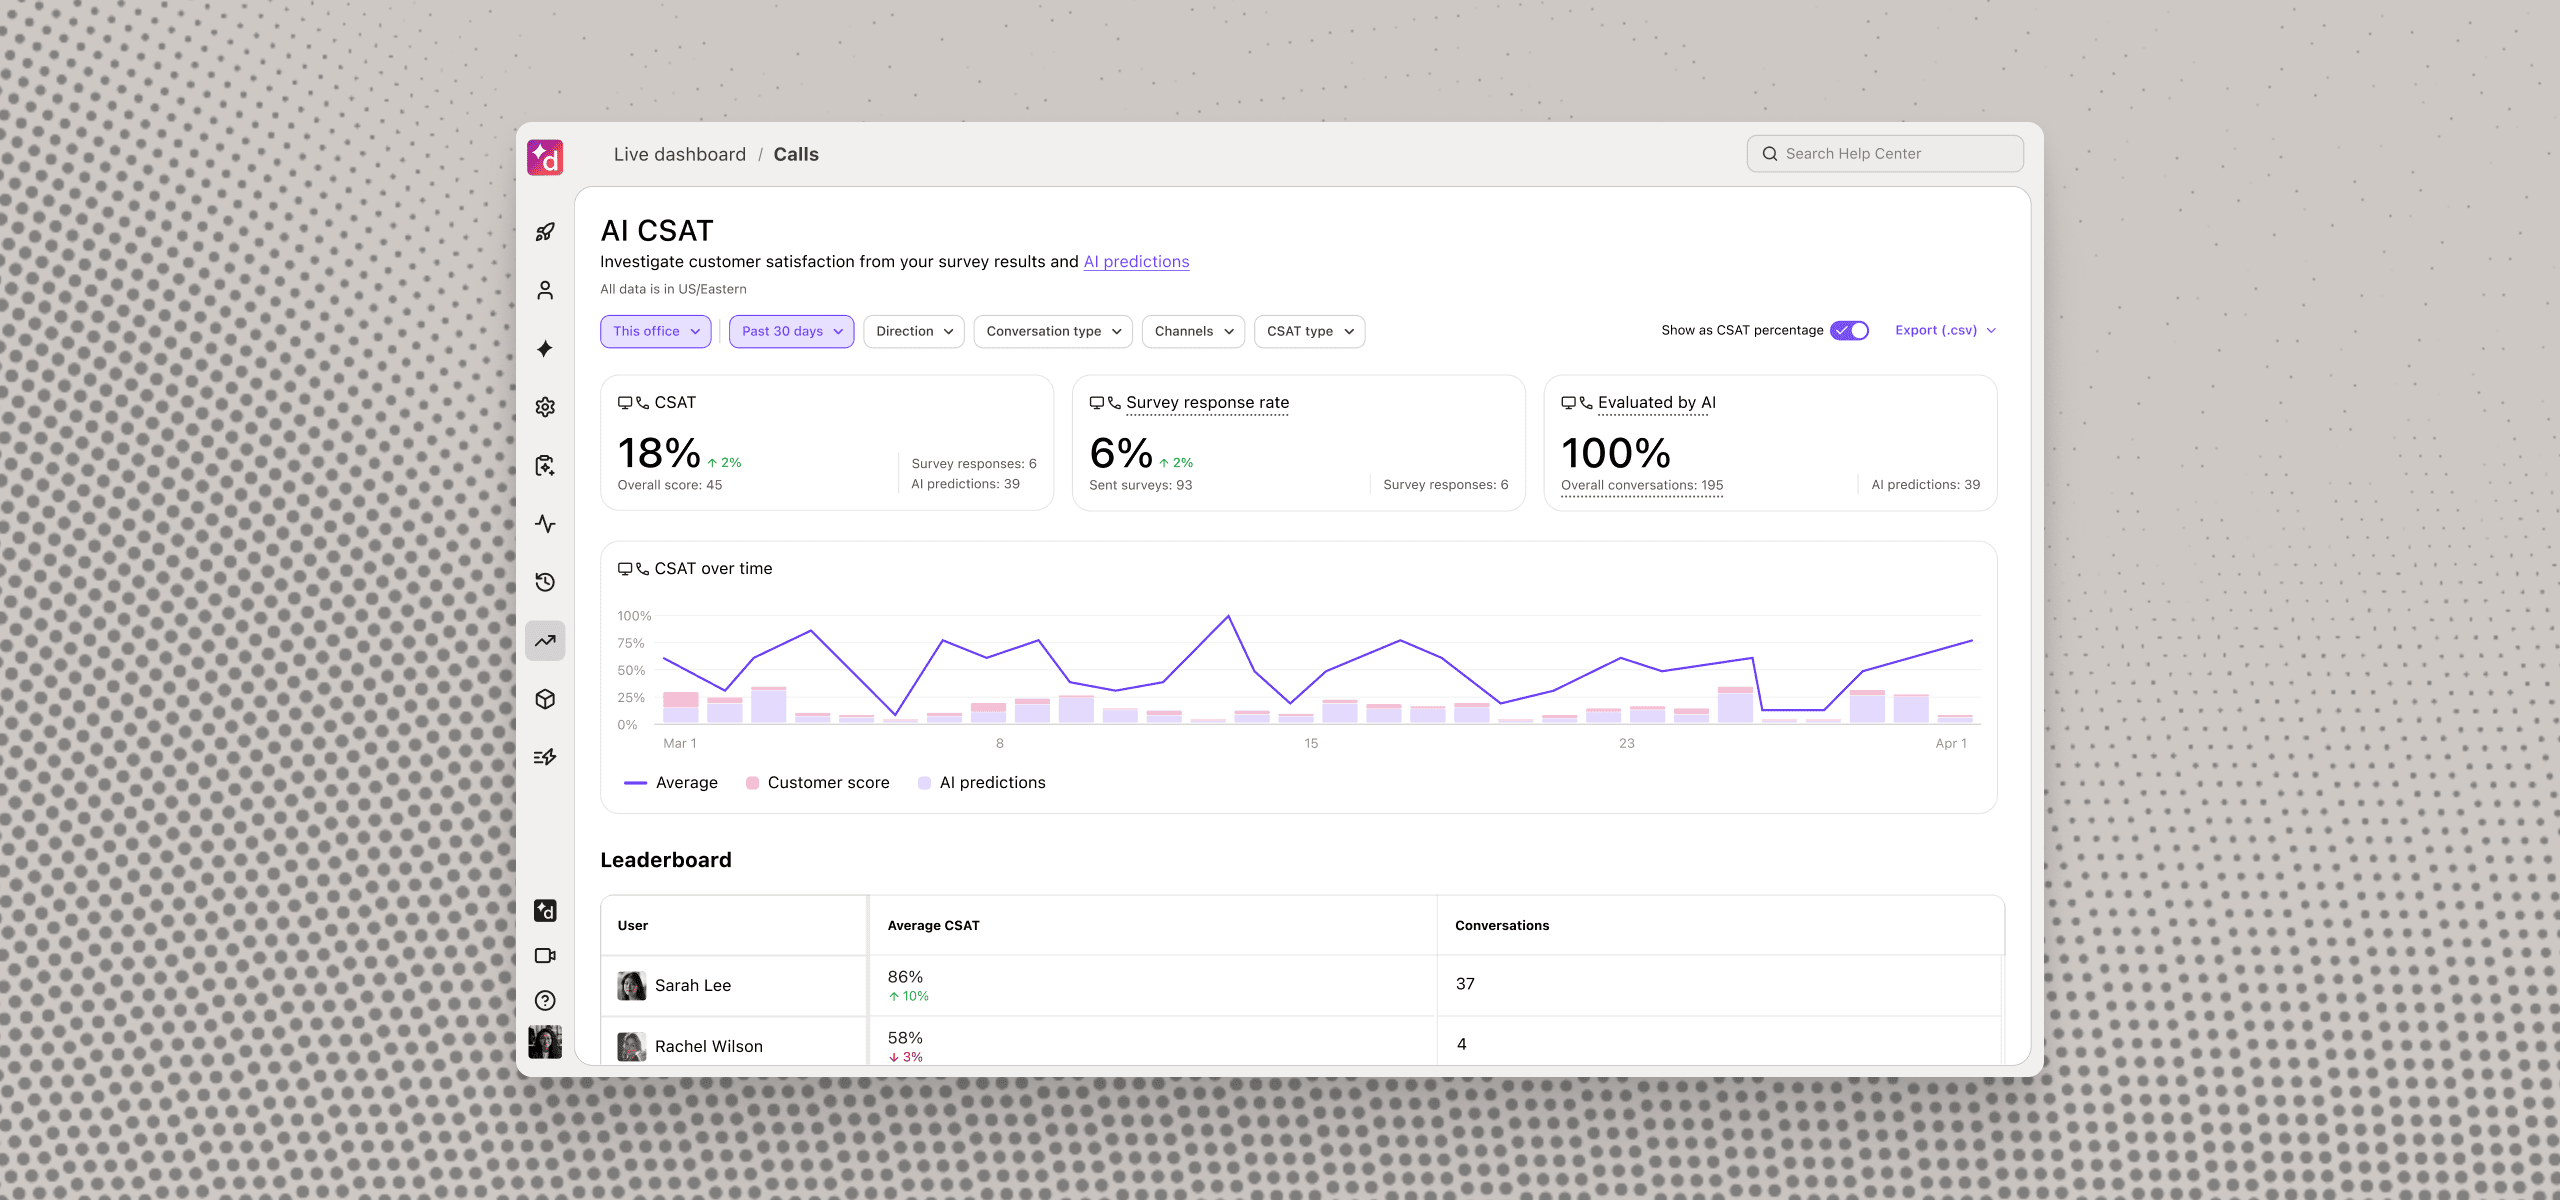The width and height of the screenshot is (2560, 1200).
Task: Open the contacts person sidebar icon
Action: coord(545,290)
